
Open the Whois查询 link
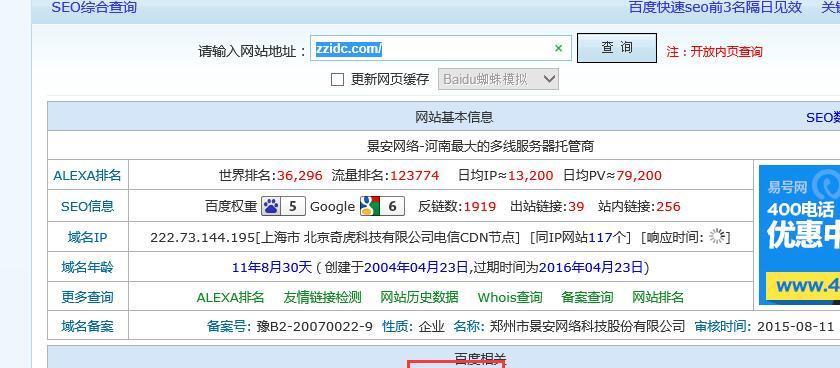click(x=509, y=297)
